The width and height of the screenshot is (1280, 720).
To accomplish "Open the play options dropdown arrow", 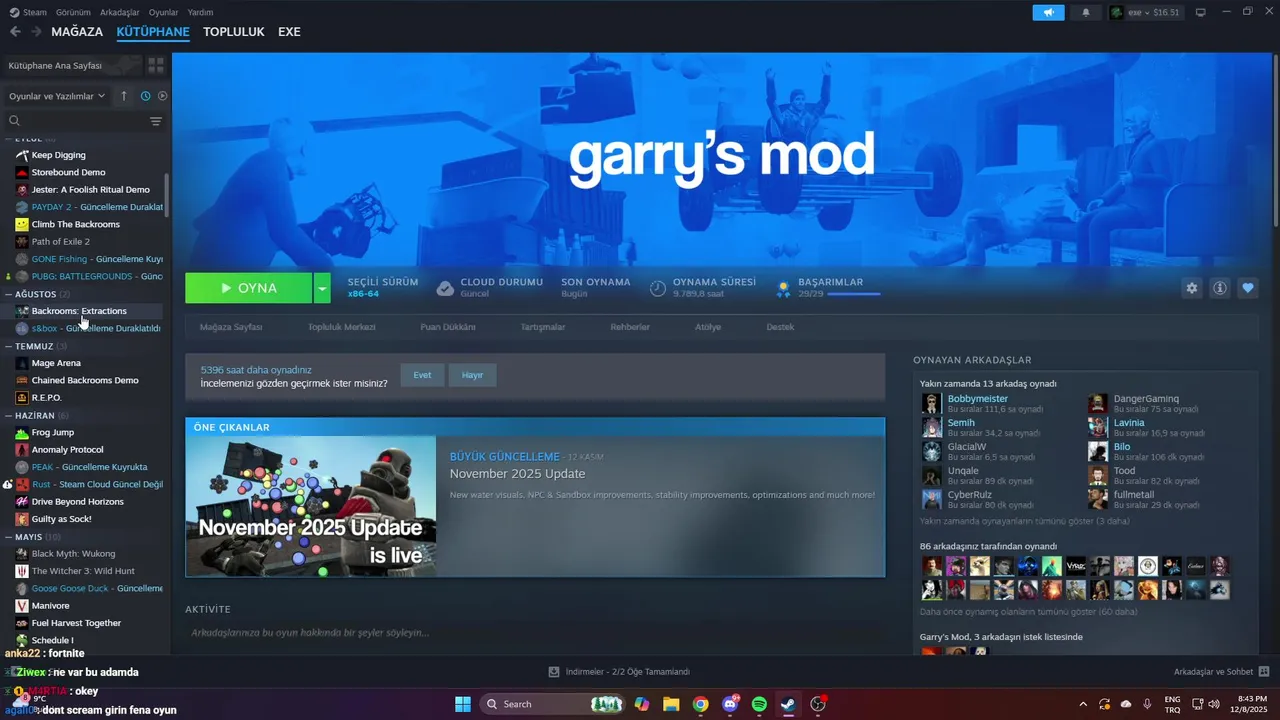I will coord(322,288).
